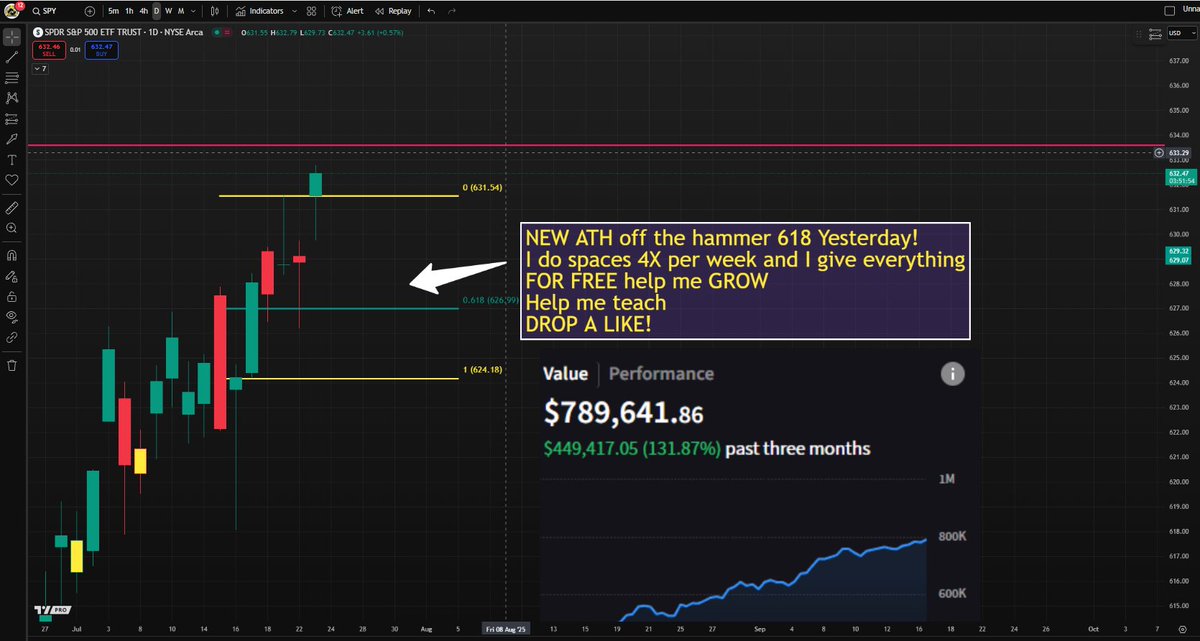Open the Indicators dialog

pyautogui.click(x=260, y=11)
